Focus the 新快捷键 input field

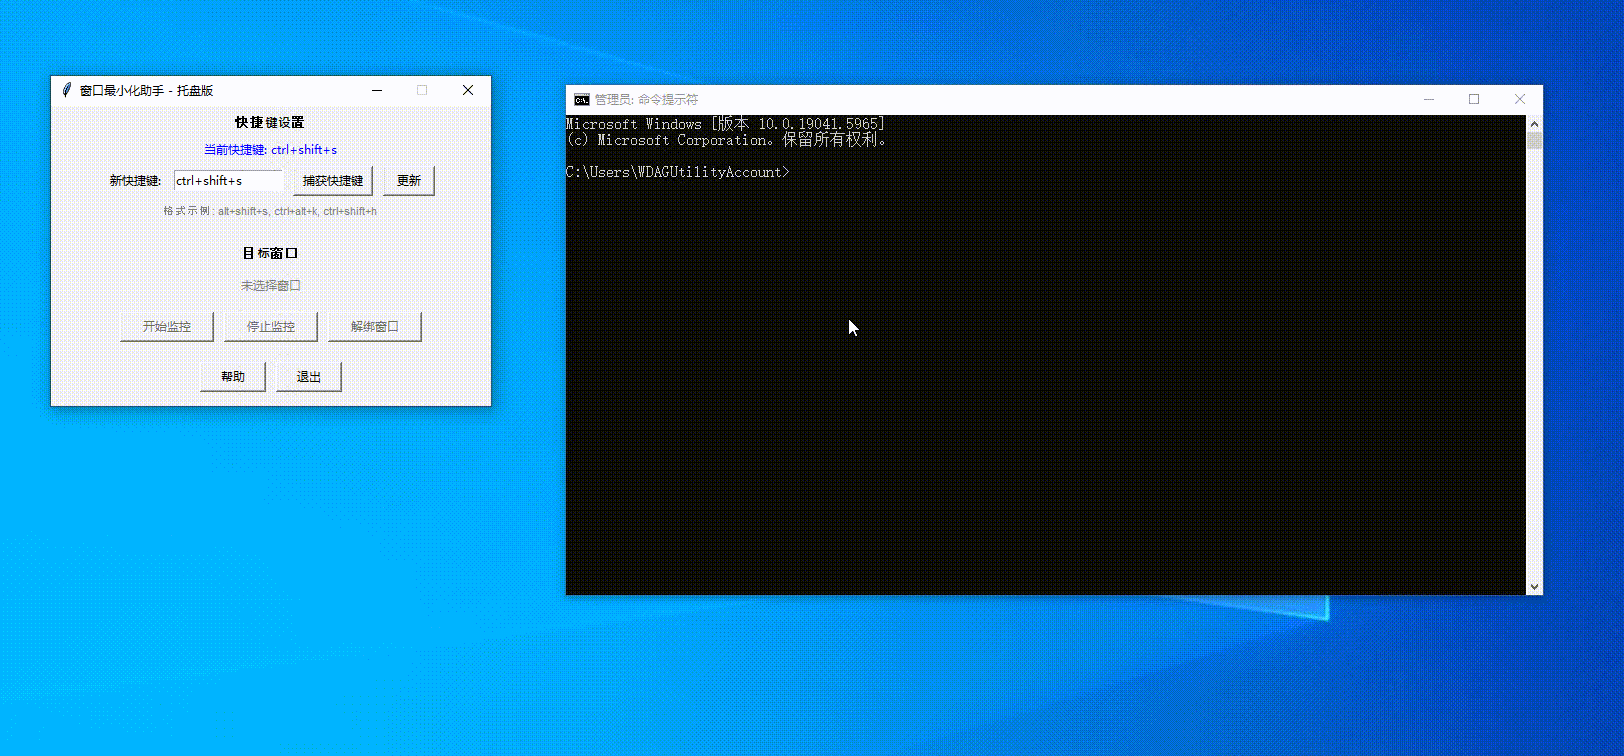(228, 181)
